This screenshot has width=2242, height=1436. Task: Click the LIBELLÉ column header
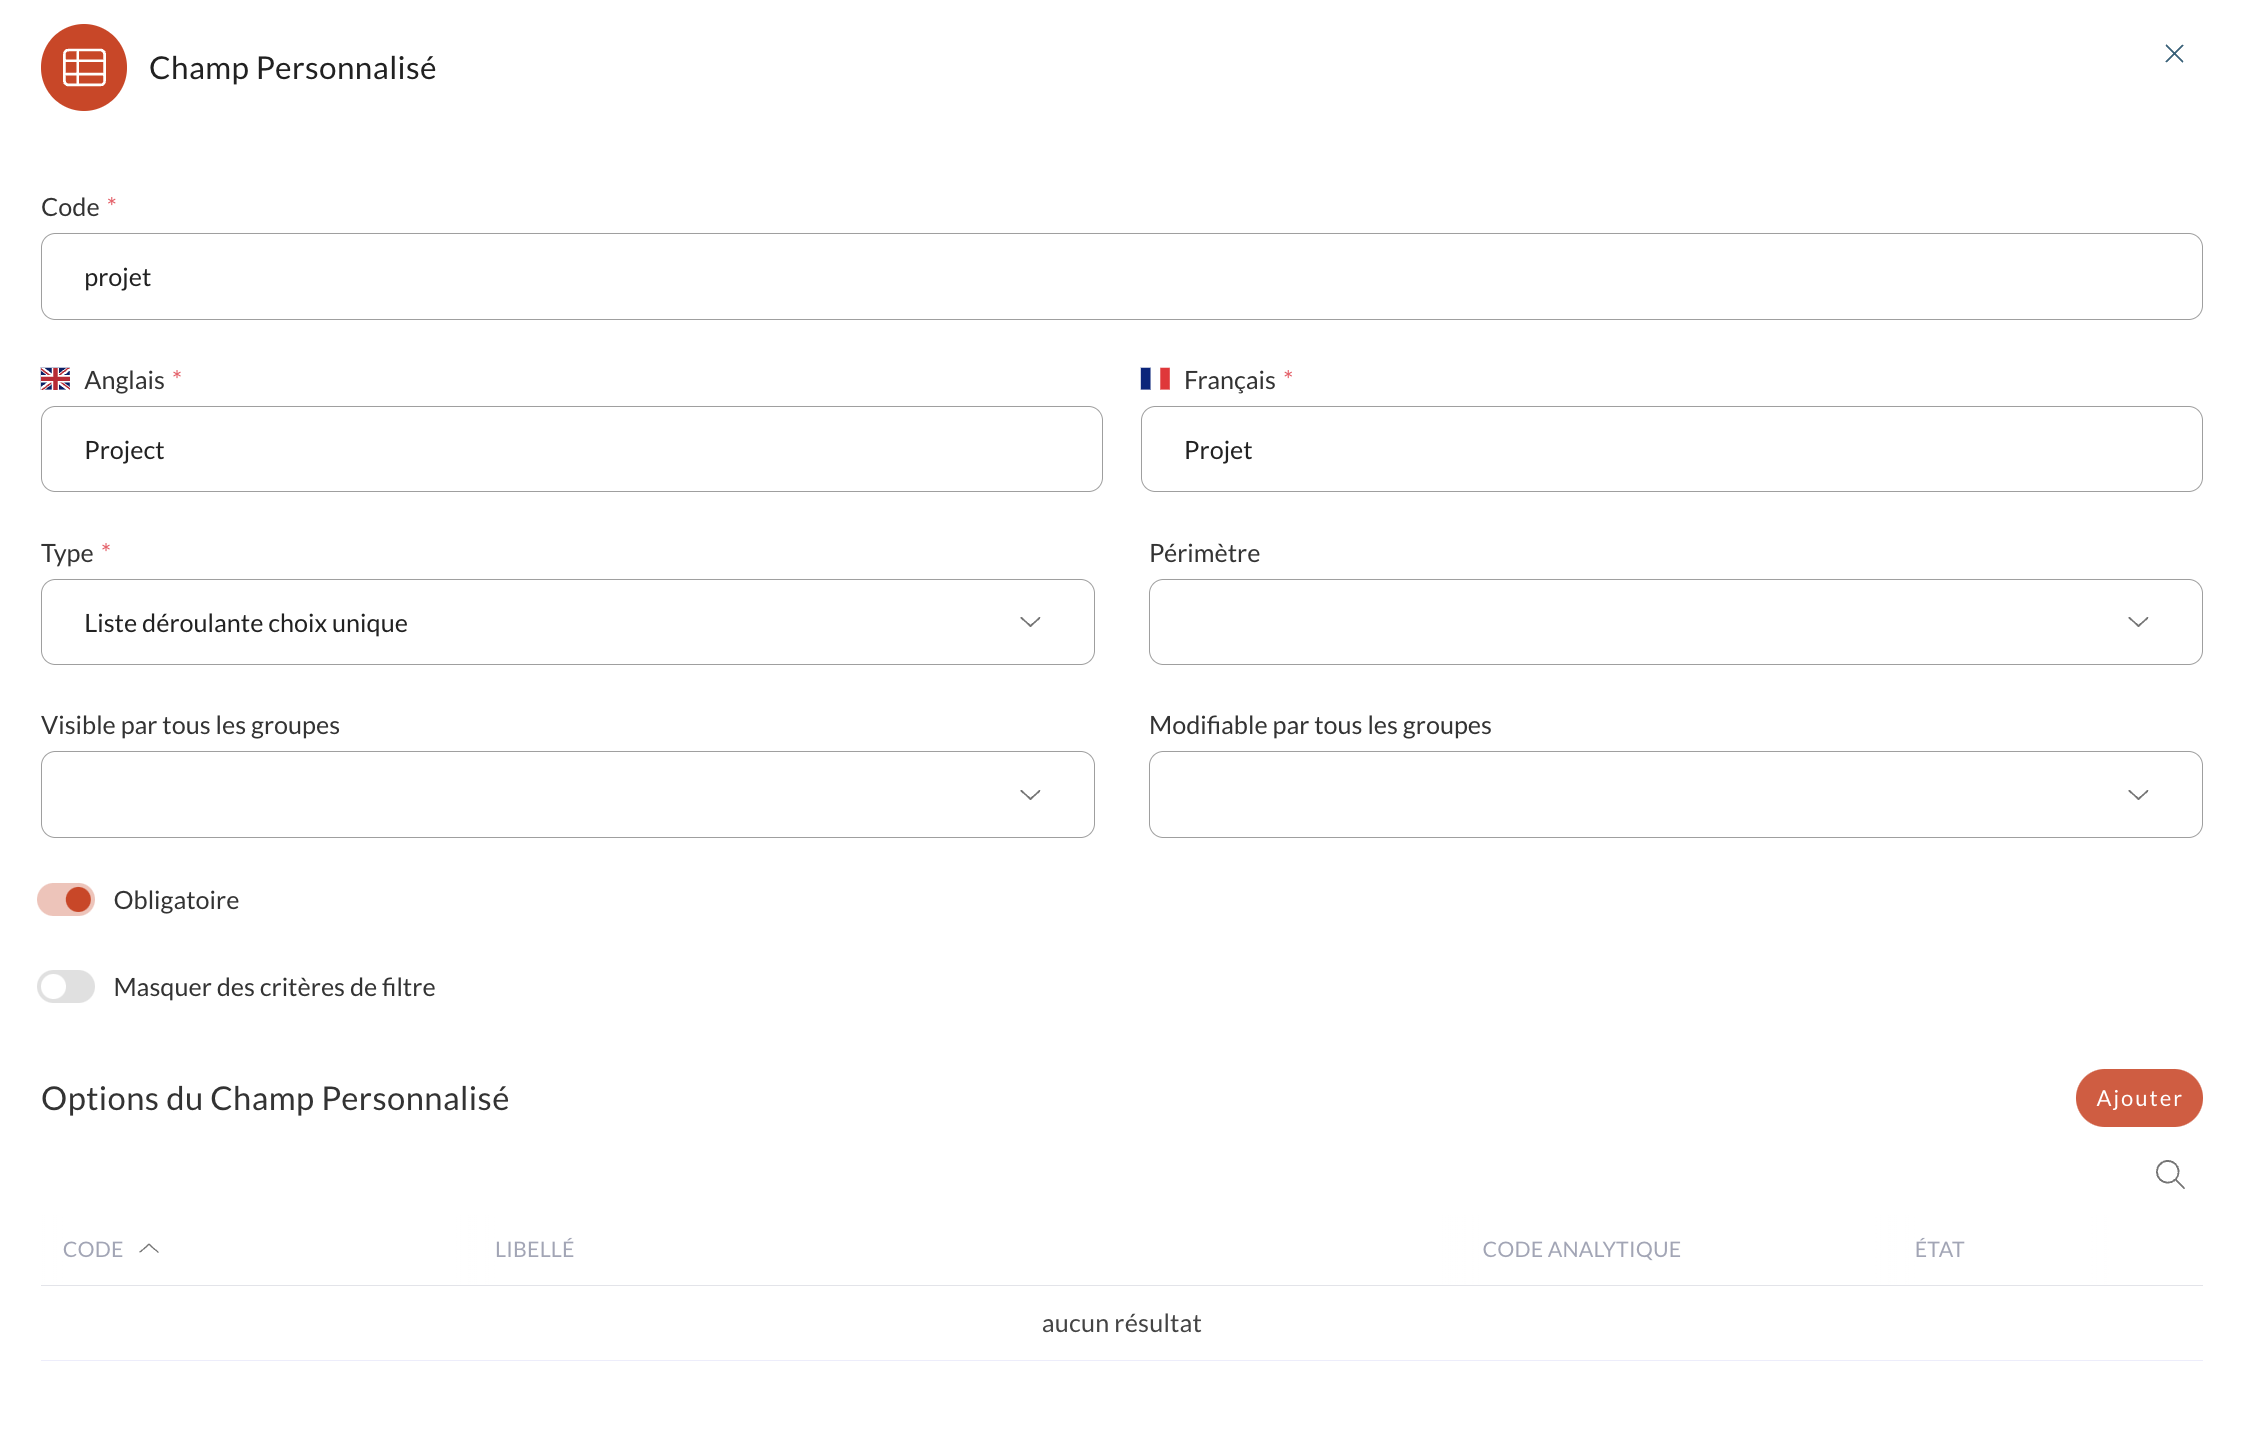[x=536, y=1248]
